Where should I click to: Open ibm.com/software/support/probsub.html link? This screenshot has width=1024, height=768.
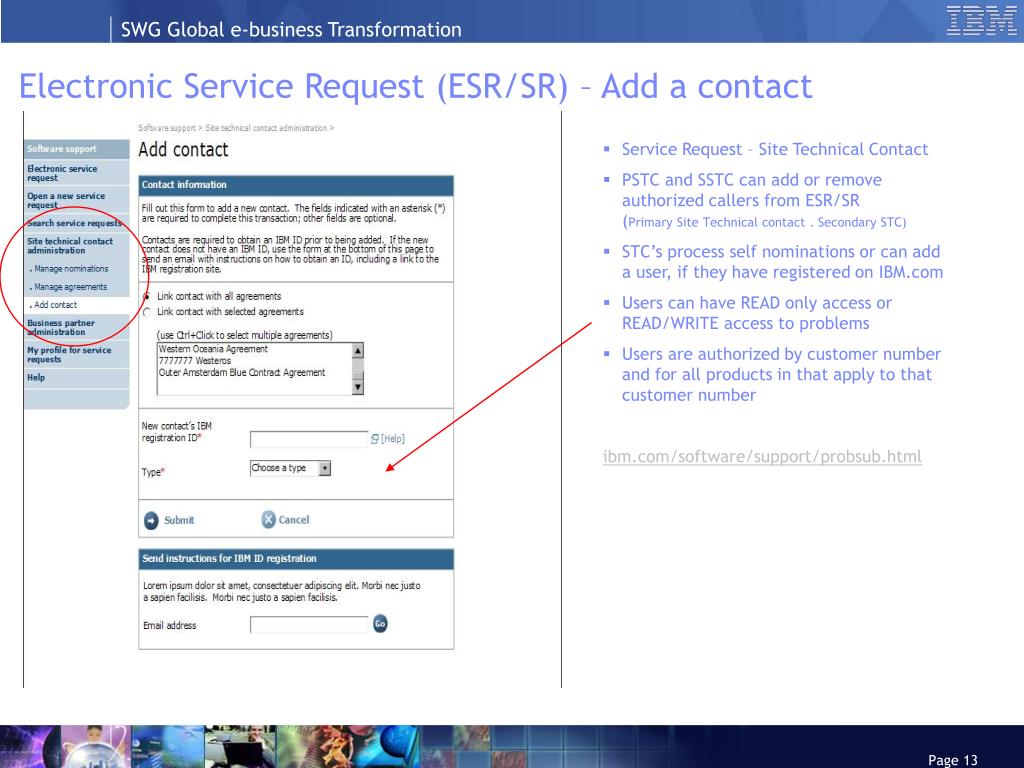click(762, 456)
